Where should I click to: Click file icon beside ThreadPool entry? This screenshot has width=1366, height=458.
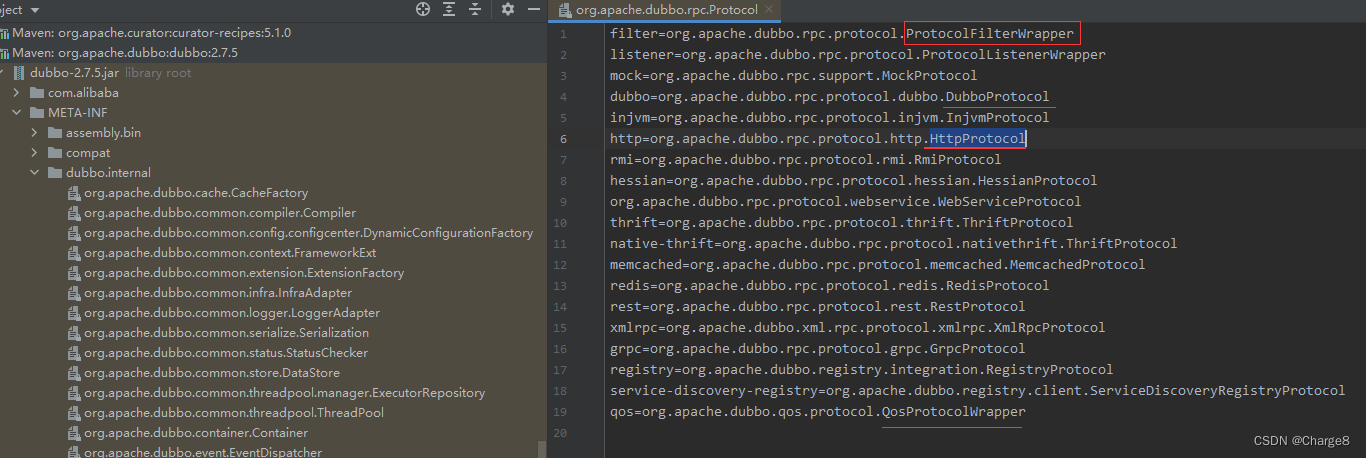[73, 413]
